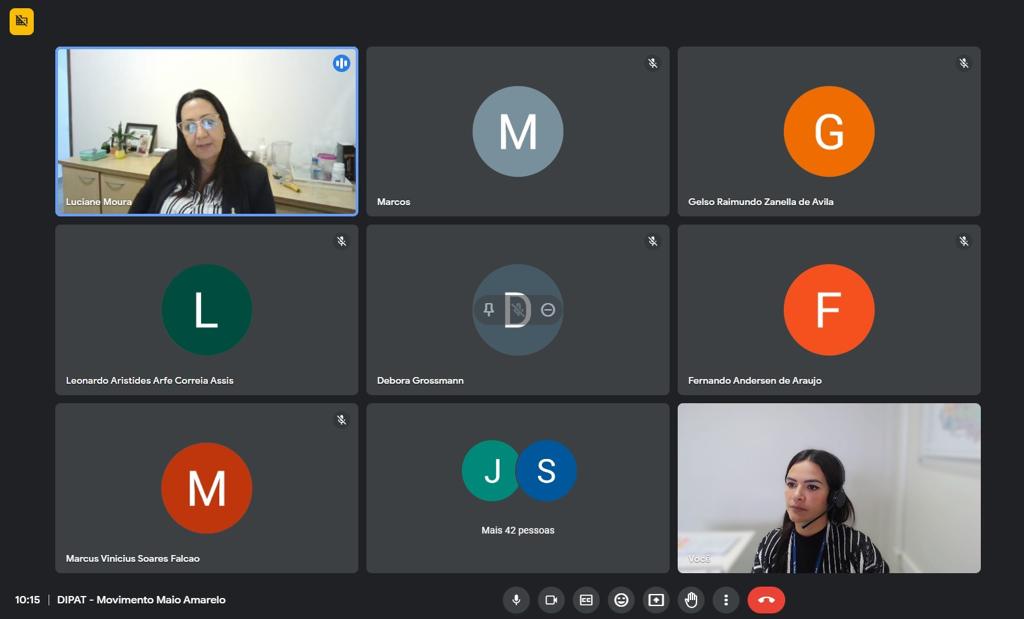Screen dimensions: 1024x619
Task: Click Gelso Raimundo's orange G avatar
Action: (x=829, y=131)
